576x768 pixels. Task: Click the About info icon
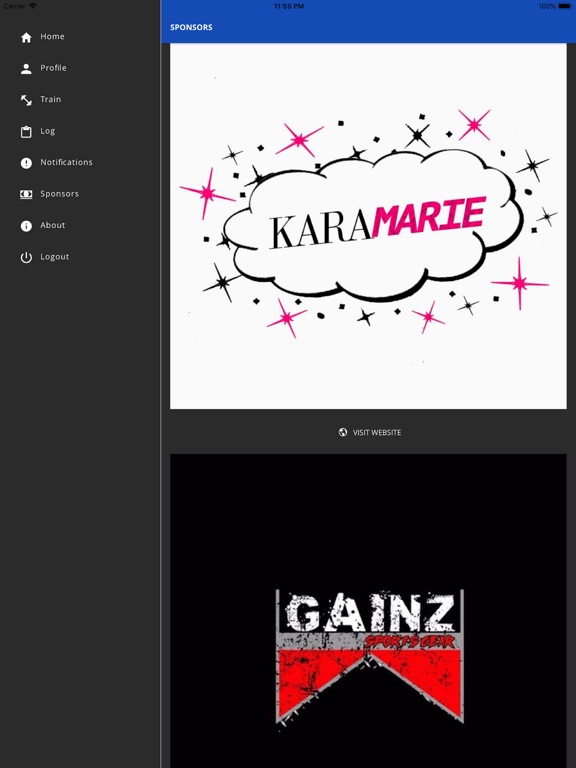[x=26, y=226]
